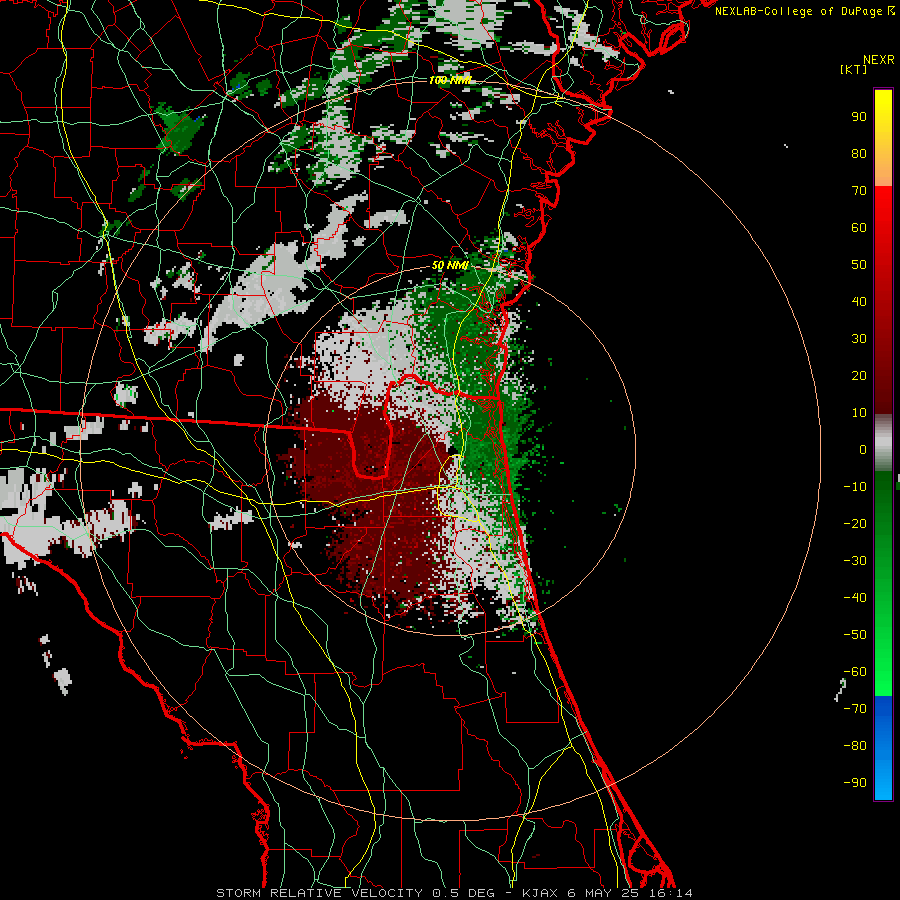Click the -80 value on the velocity scale

point(855,746)
